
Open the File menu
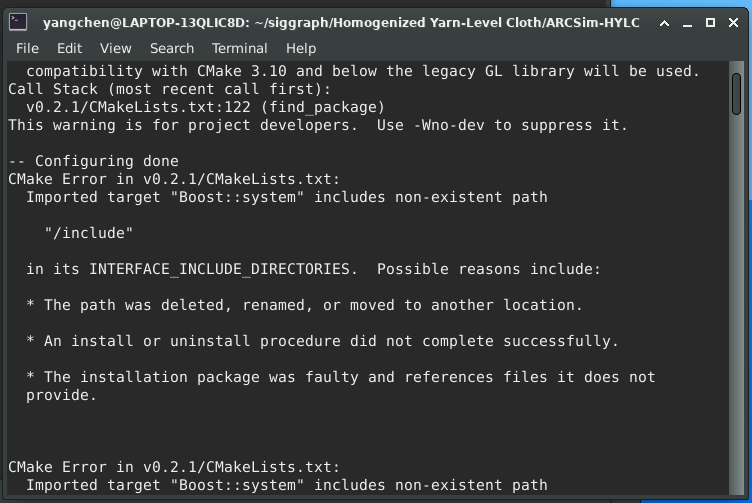(x=27, y=48)
